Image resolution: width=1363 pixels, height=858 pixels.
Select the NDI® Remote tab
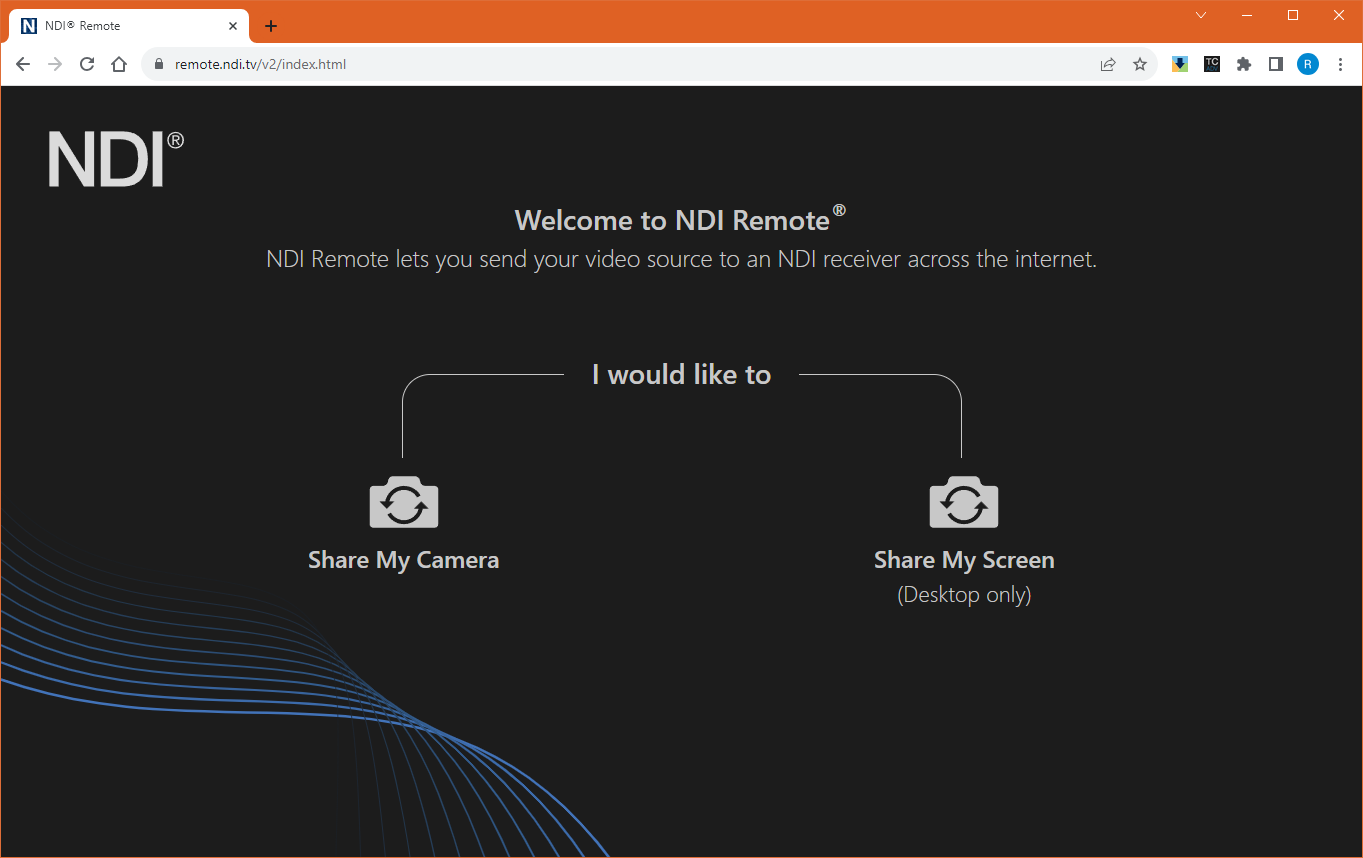120,26
